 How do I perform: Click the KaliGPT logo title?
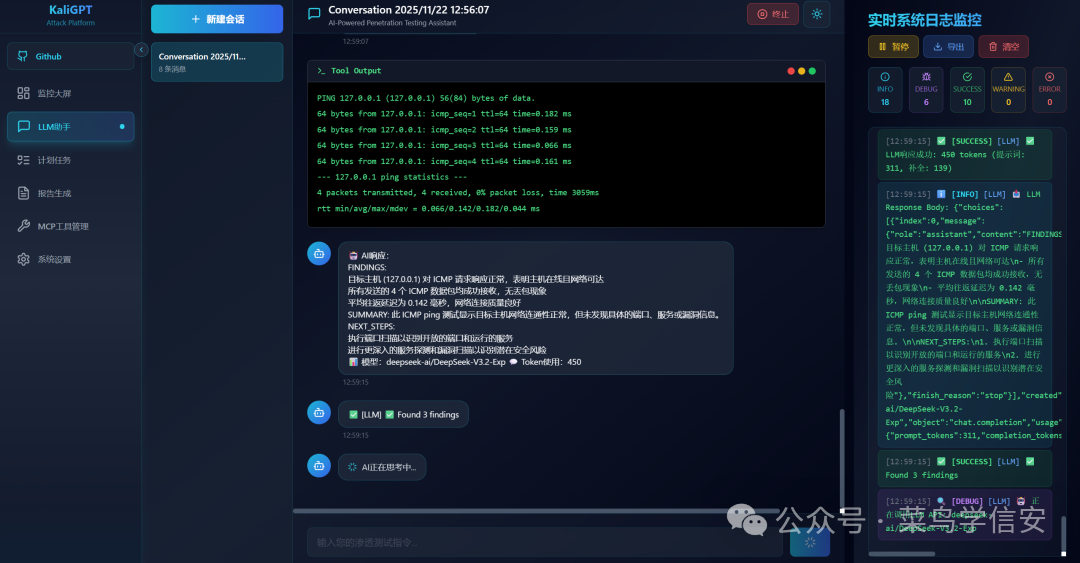coord(70,10)
